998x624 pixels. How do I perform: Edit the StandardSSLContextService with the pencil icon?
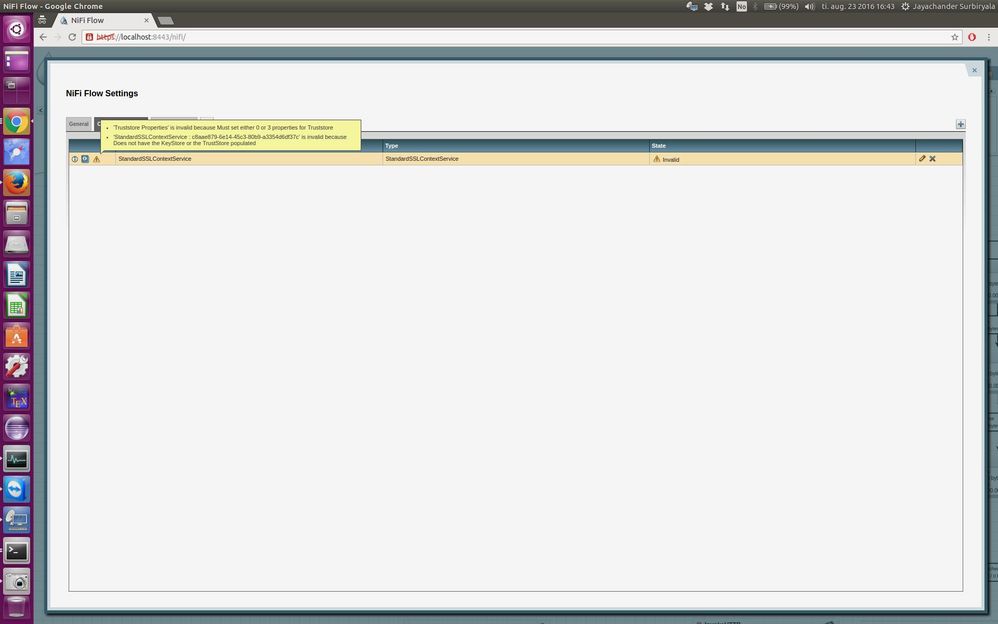click(922, 159)
